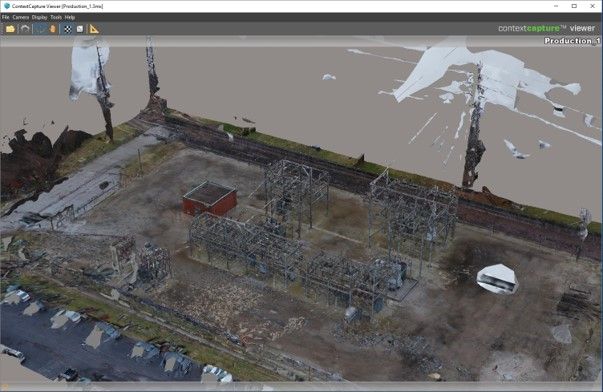Click the ContextCapture app icon in title bar
Screen dimensions: 603x392
click(x=7, y=6)
